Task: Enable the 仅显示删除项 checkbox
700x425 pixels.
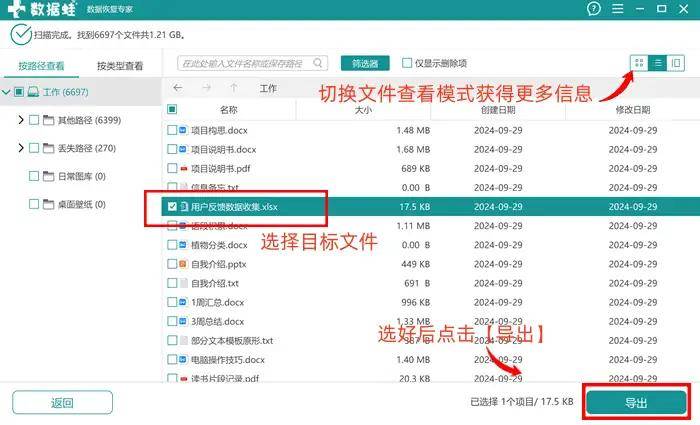Action: (406, 63)
